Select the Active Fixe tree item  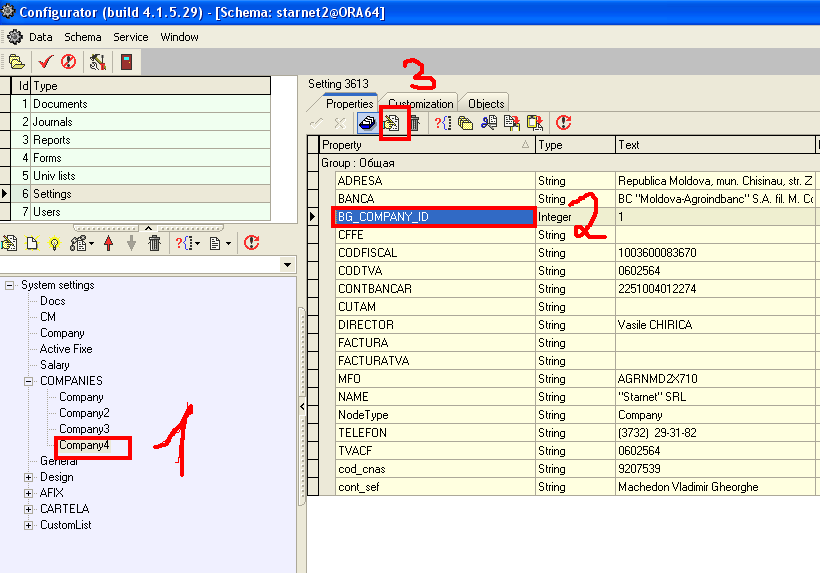pos(66,349)
